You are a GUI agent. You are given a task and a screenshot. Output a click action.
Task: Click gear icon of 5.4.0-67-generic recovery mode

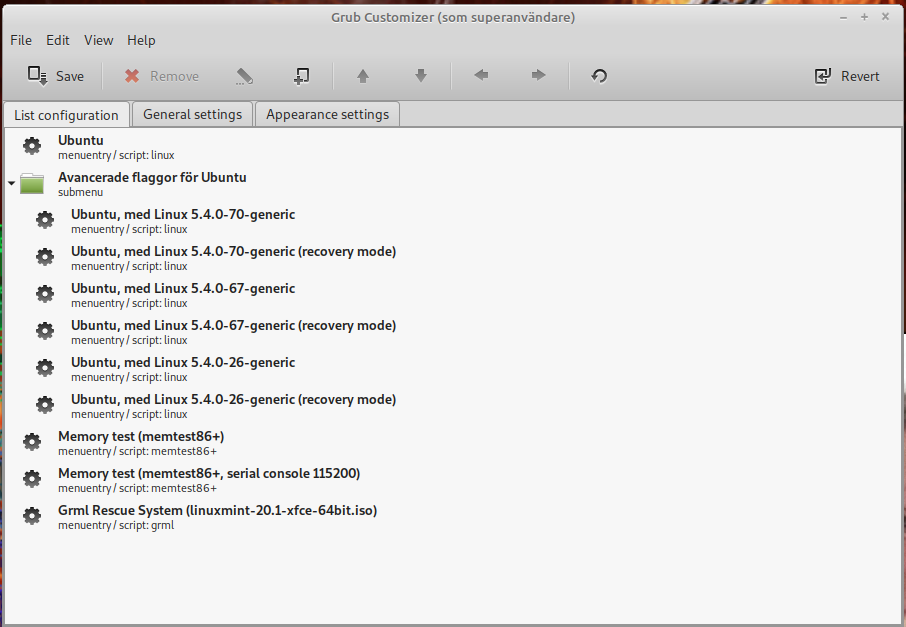pos(45,331)
